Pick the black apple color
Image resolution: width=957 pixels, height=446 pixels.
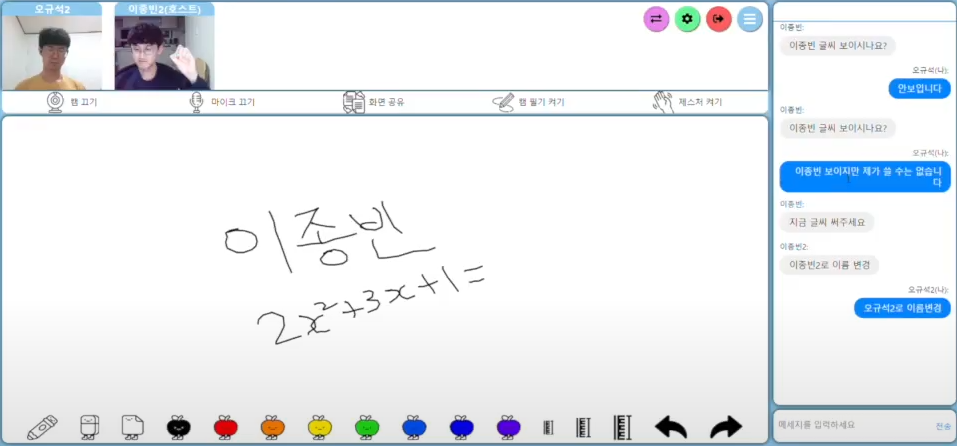[x=179, y=426]
